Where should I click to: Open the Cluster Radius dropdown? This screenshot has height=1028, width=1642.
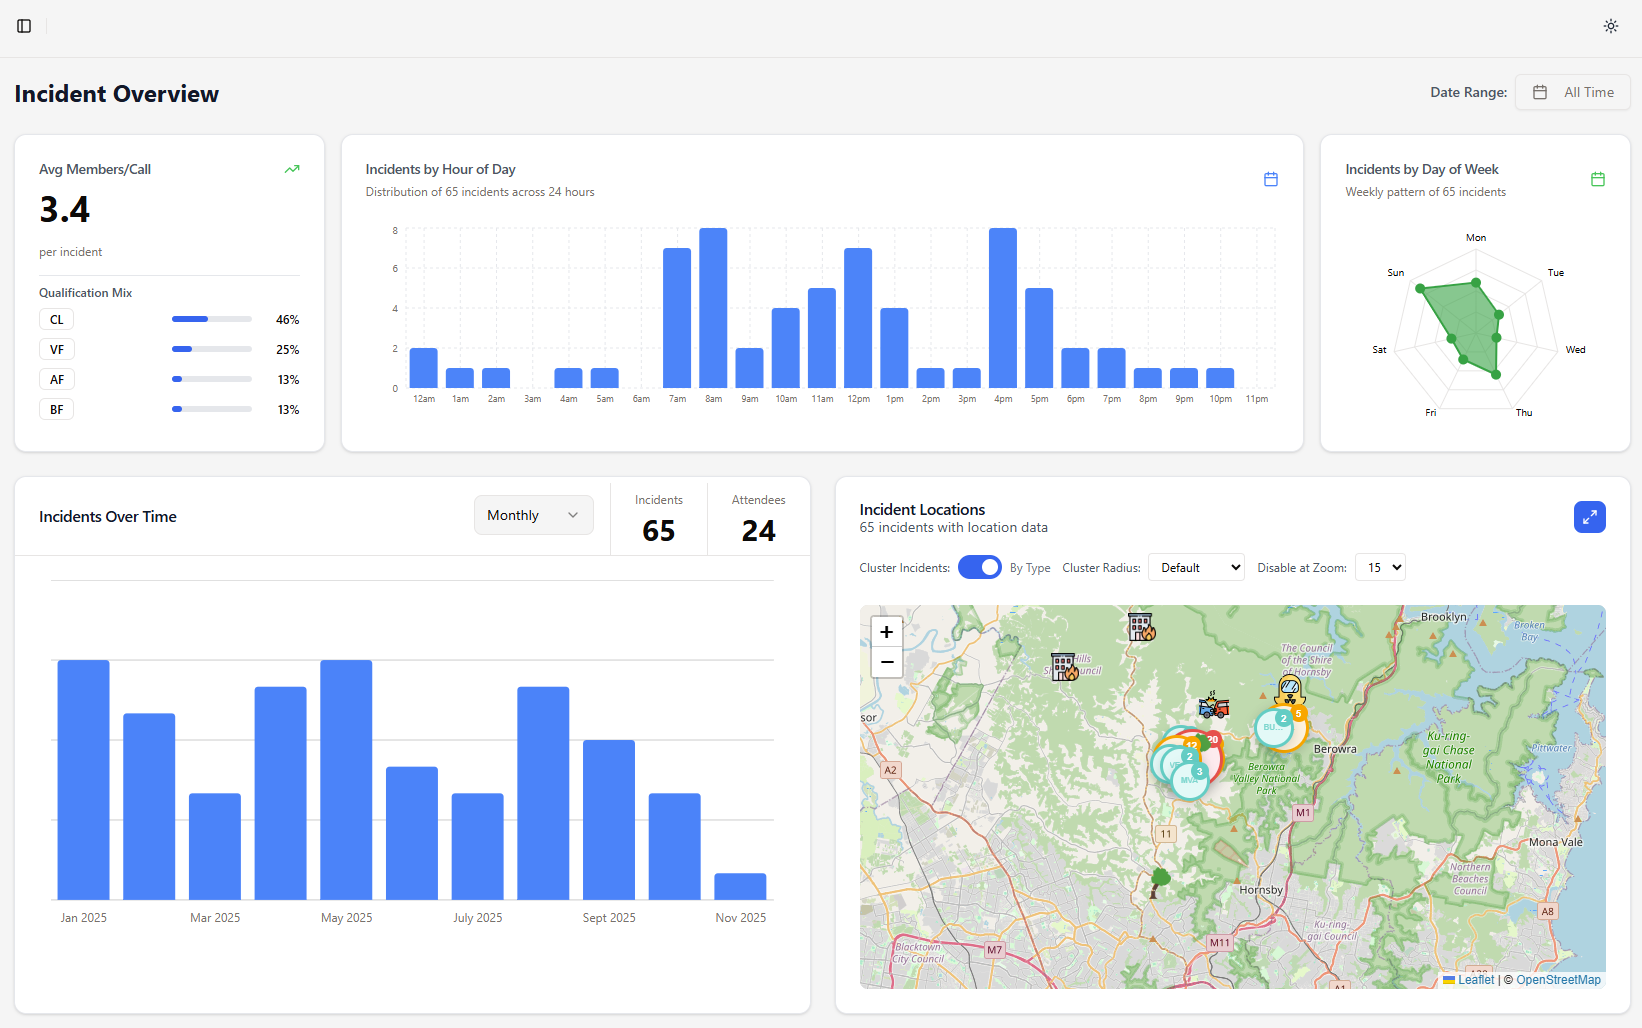pyautogui.click(x=1196, y=567)
